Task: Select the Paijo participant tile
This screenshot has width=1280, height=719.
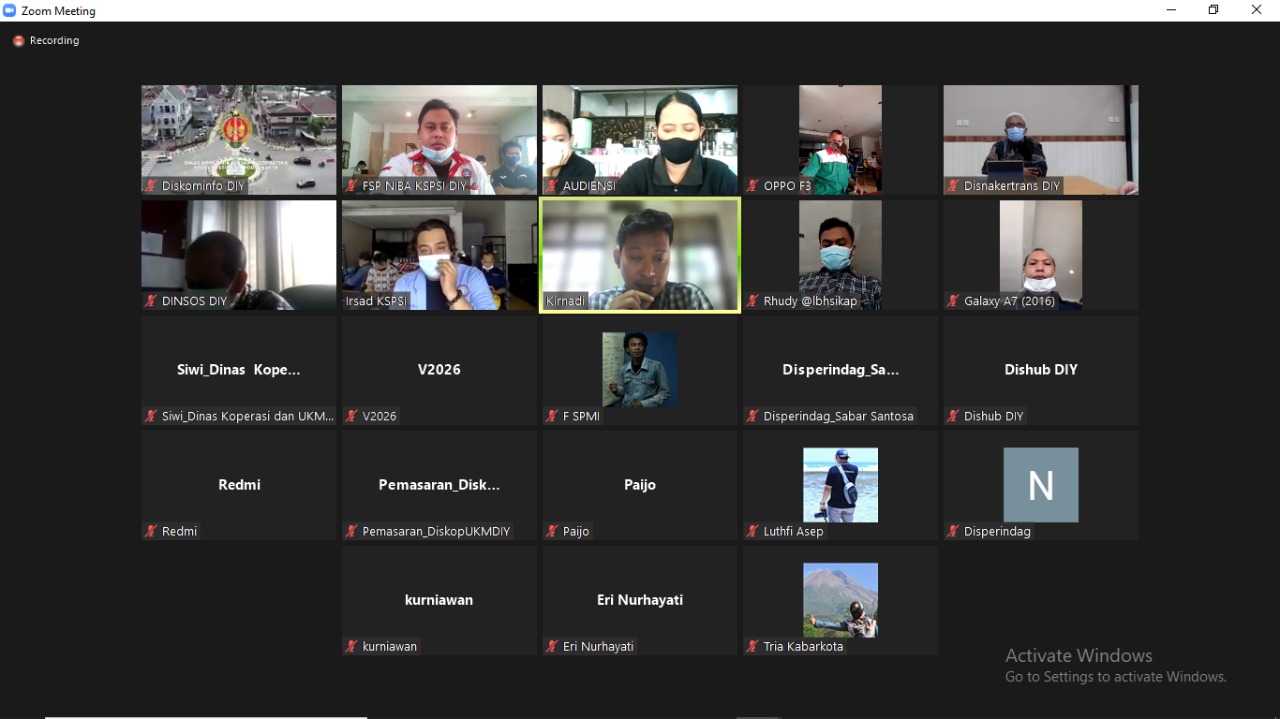Action: point(640,485)
